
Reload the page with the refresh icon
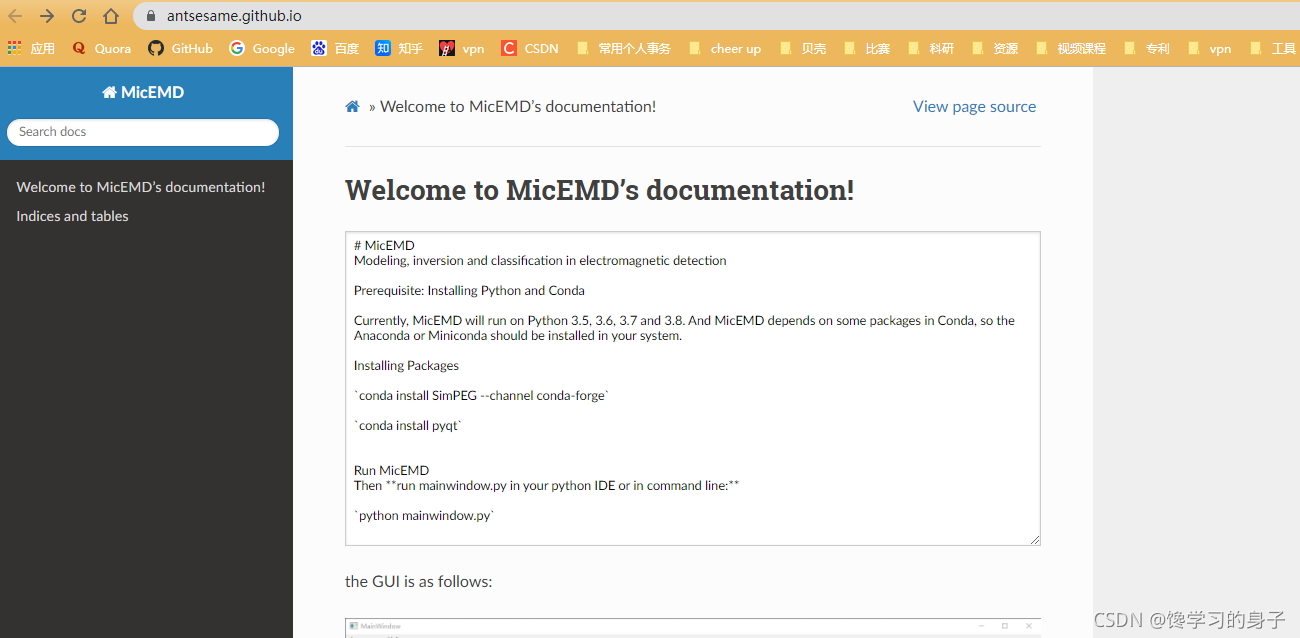pos(79,16)
